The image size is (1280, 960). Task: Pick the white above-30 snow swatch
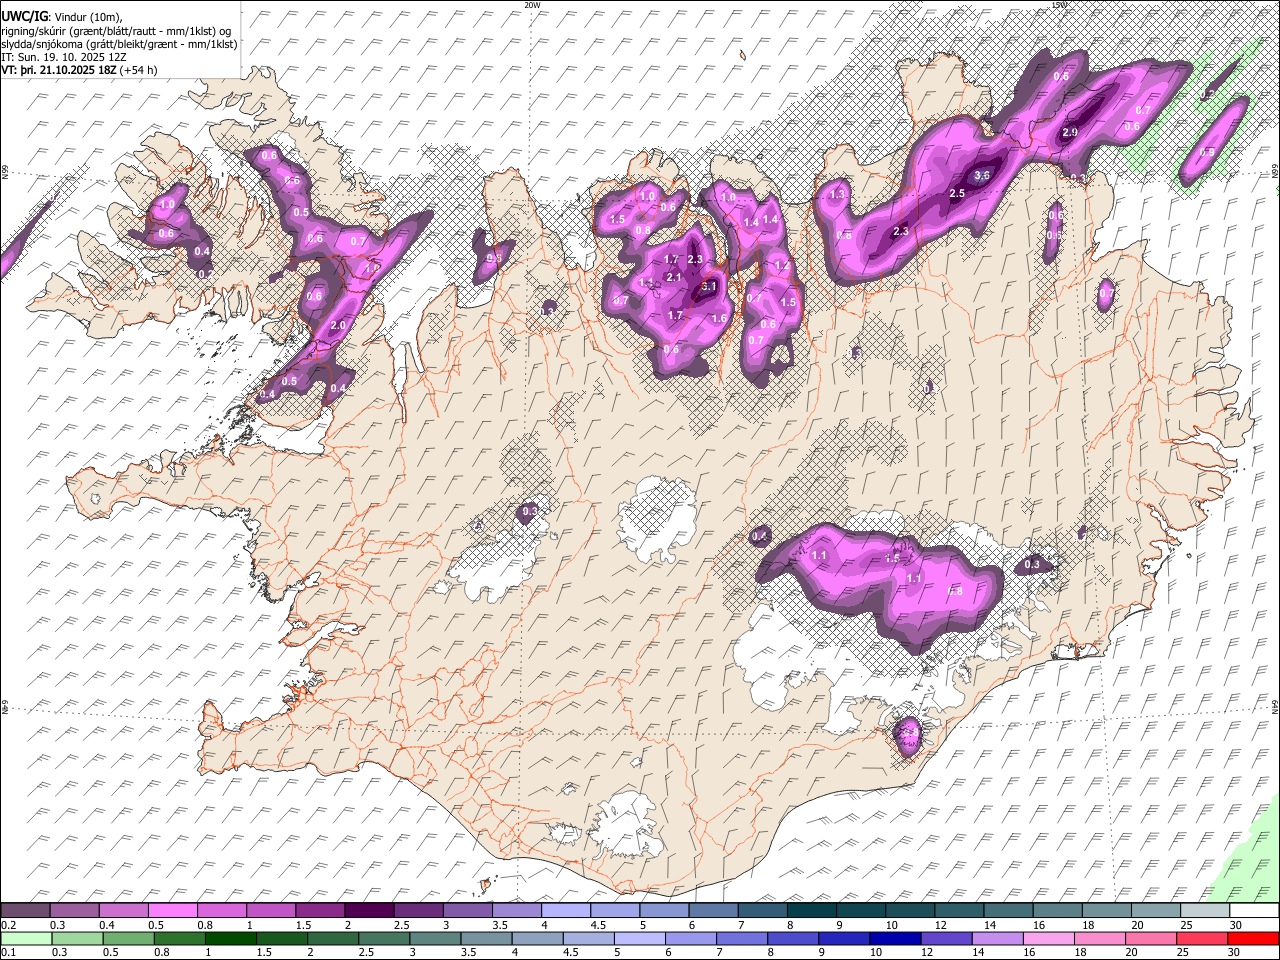click(x=1255, y=910)
